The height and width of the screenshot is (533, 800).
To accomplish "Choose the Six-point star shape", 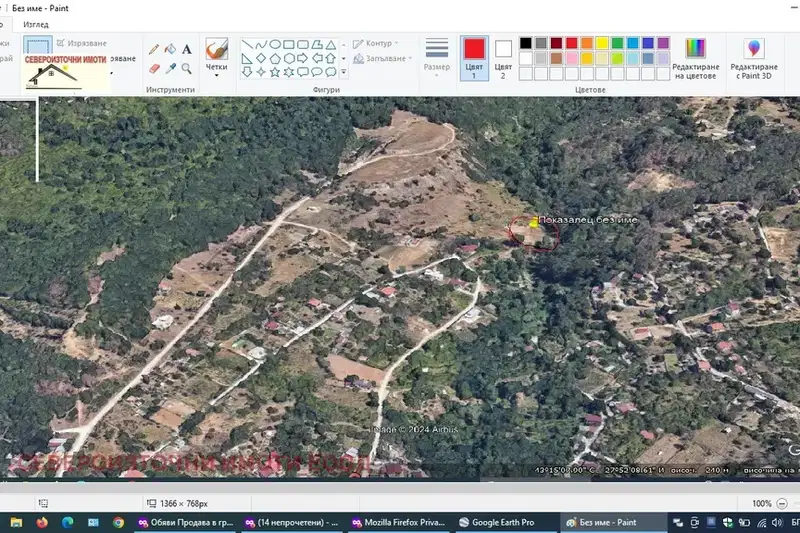I will pos(289,72).
